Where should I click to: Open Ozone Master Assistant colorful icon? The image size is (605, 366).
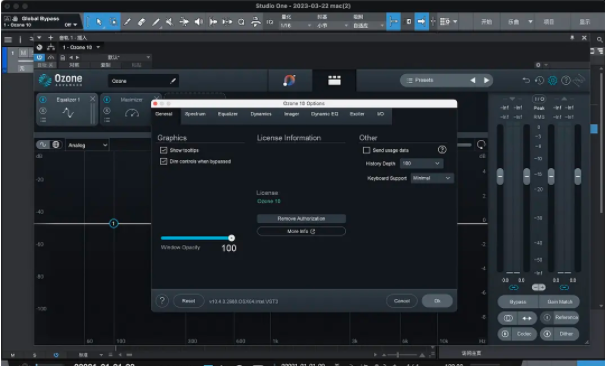coord(289,80)
